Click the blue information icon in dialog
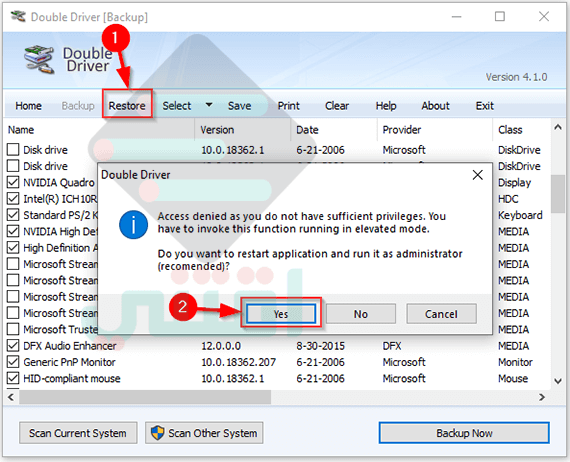 pos(133,225)
